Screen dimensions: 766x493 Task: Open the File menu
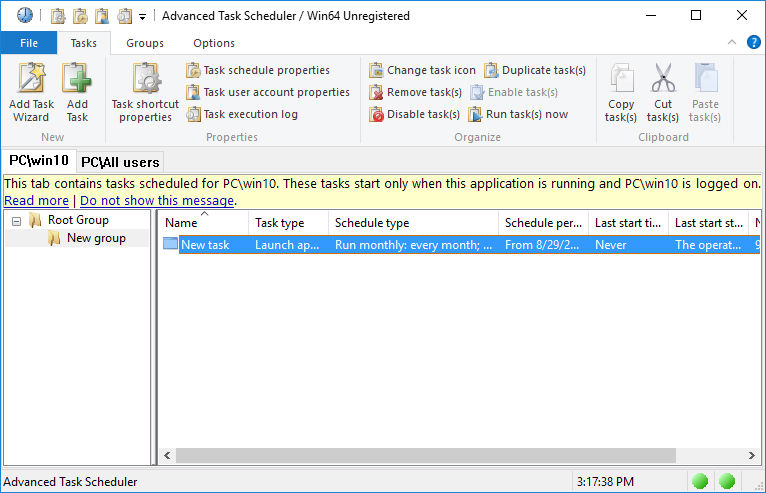(x=29, y=43)
